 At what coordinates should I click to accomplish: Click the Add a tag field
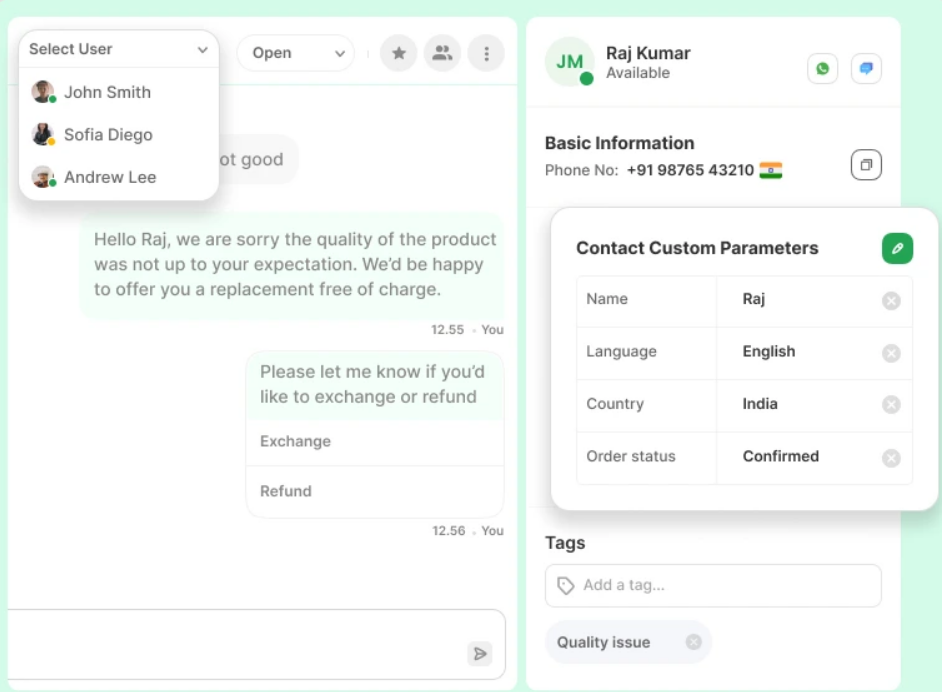[713, 585]
